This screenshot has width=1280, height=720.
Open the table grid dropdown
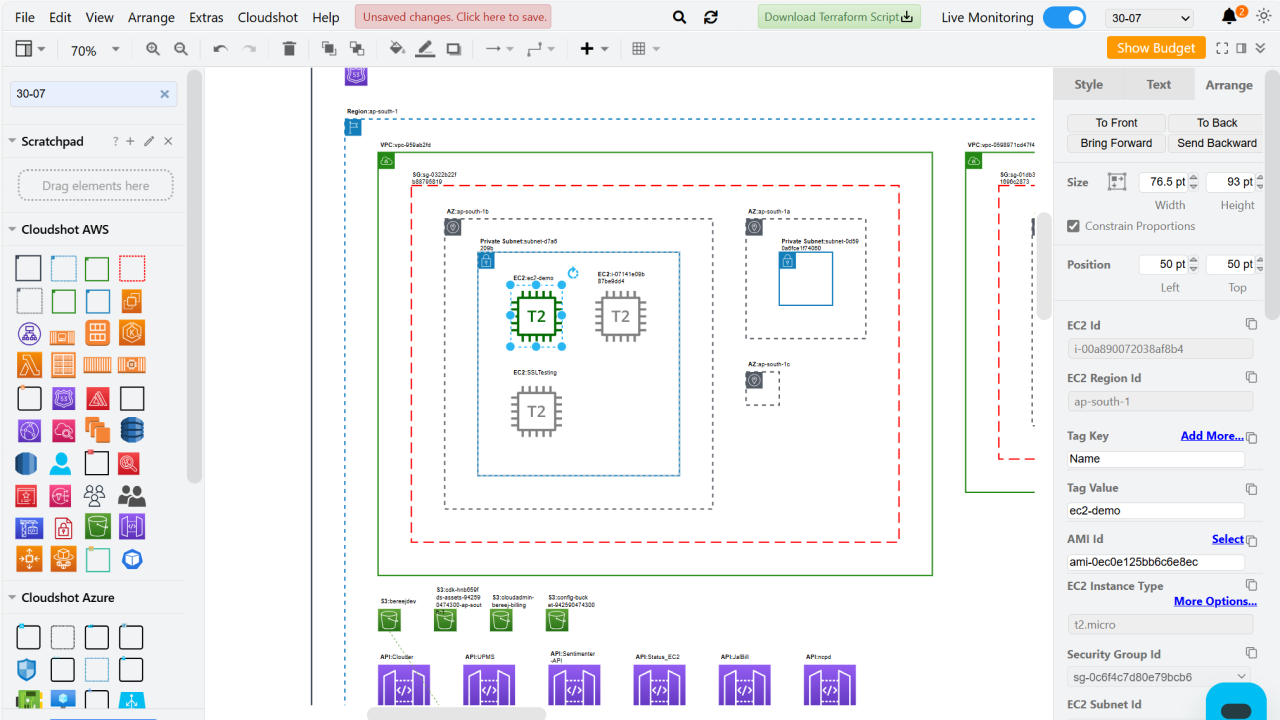646,49
